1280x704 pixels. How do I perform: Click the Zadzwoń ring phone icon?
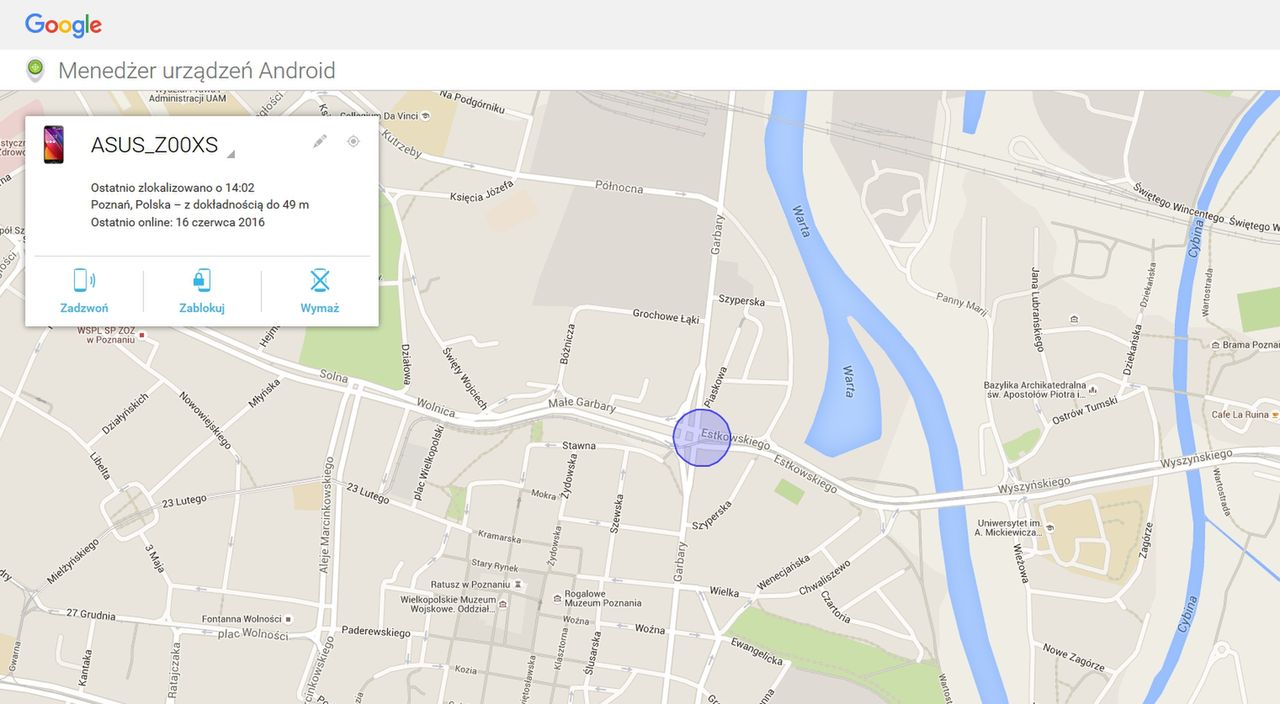[x=84, y=281]
